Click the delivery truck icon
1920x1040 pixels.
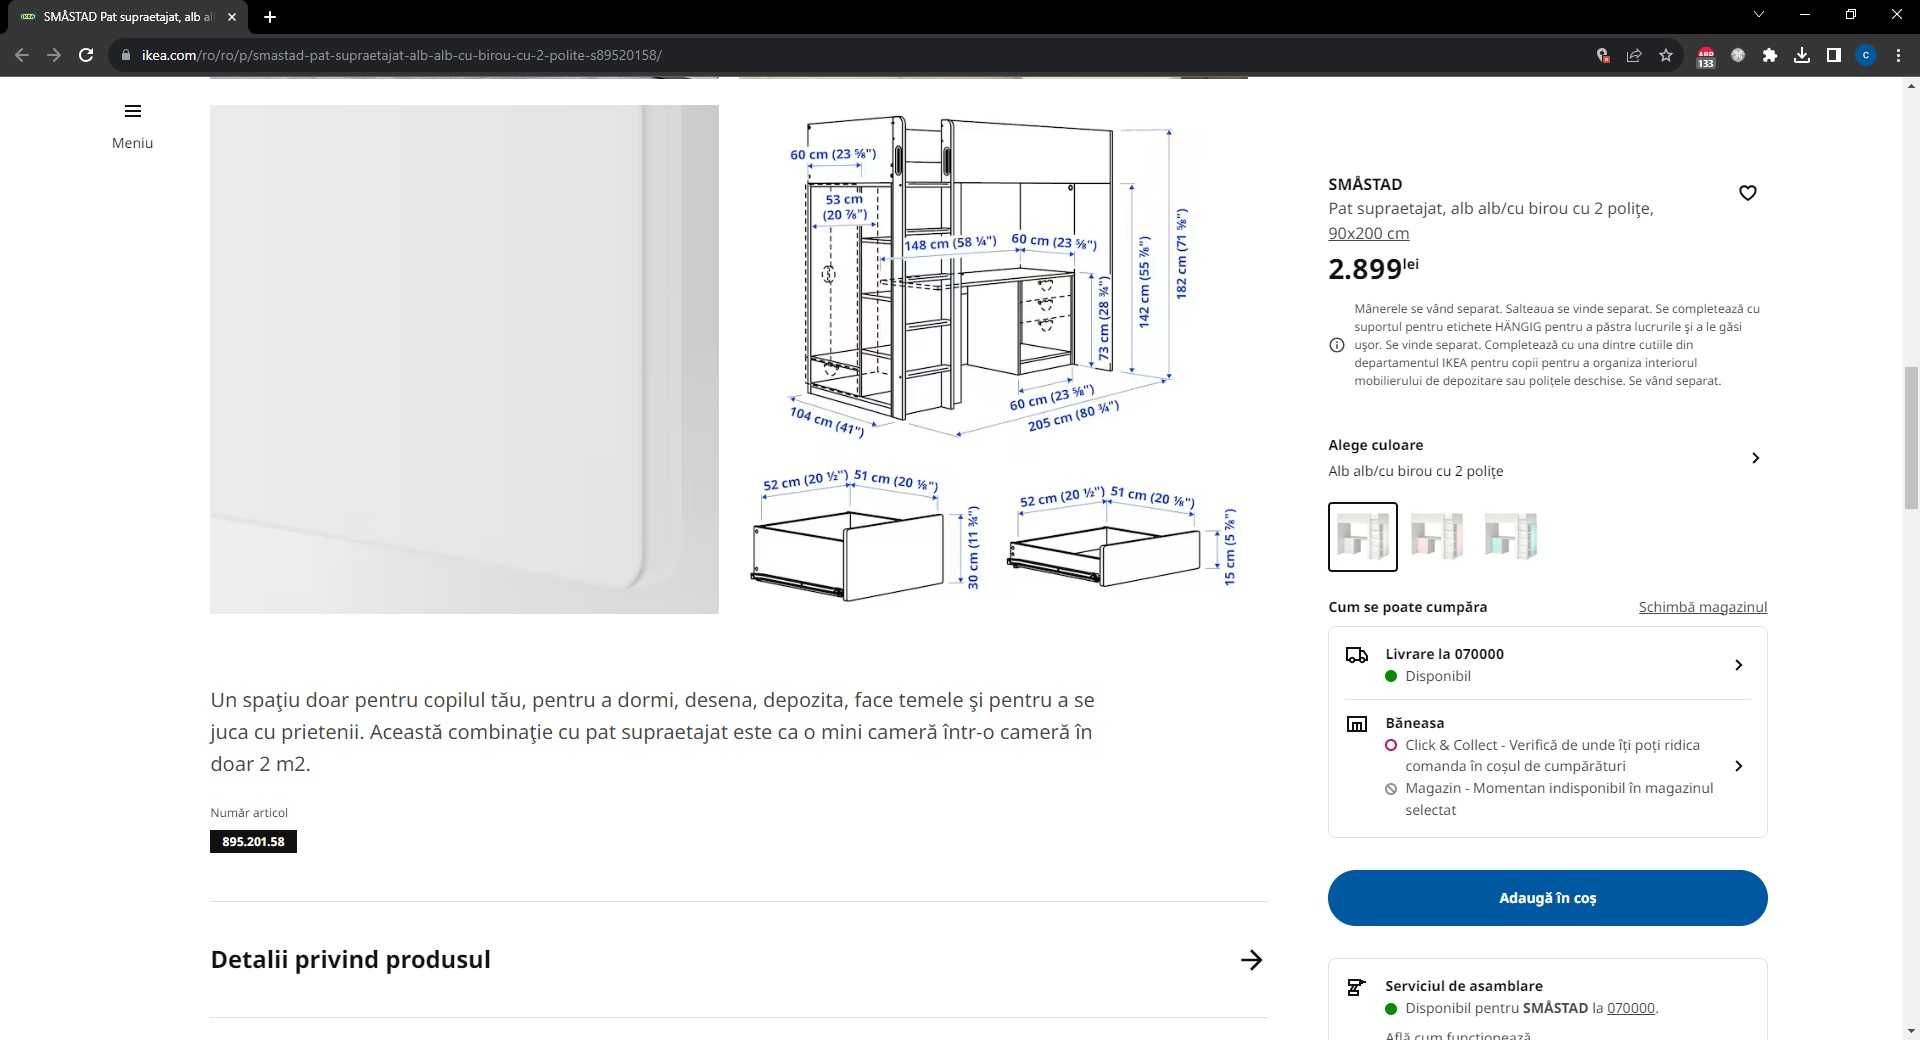tap(1356, 655)
